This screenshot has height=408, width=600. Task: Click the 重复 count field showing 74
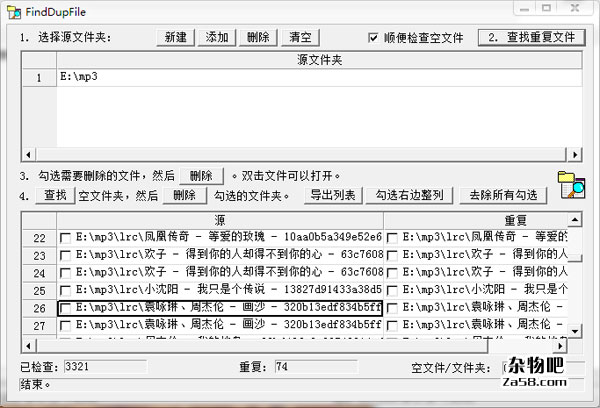point(316,367)
